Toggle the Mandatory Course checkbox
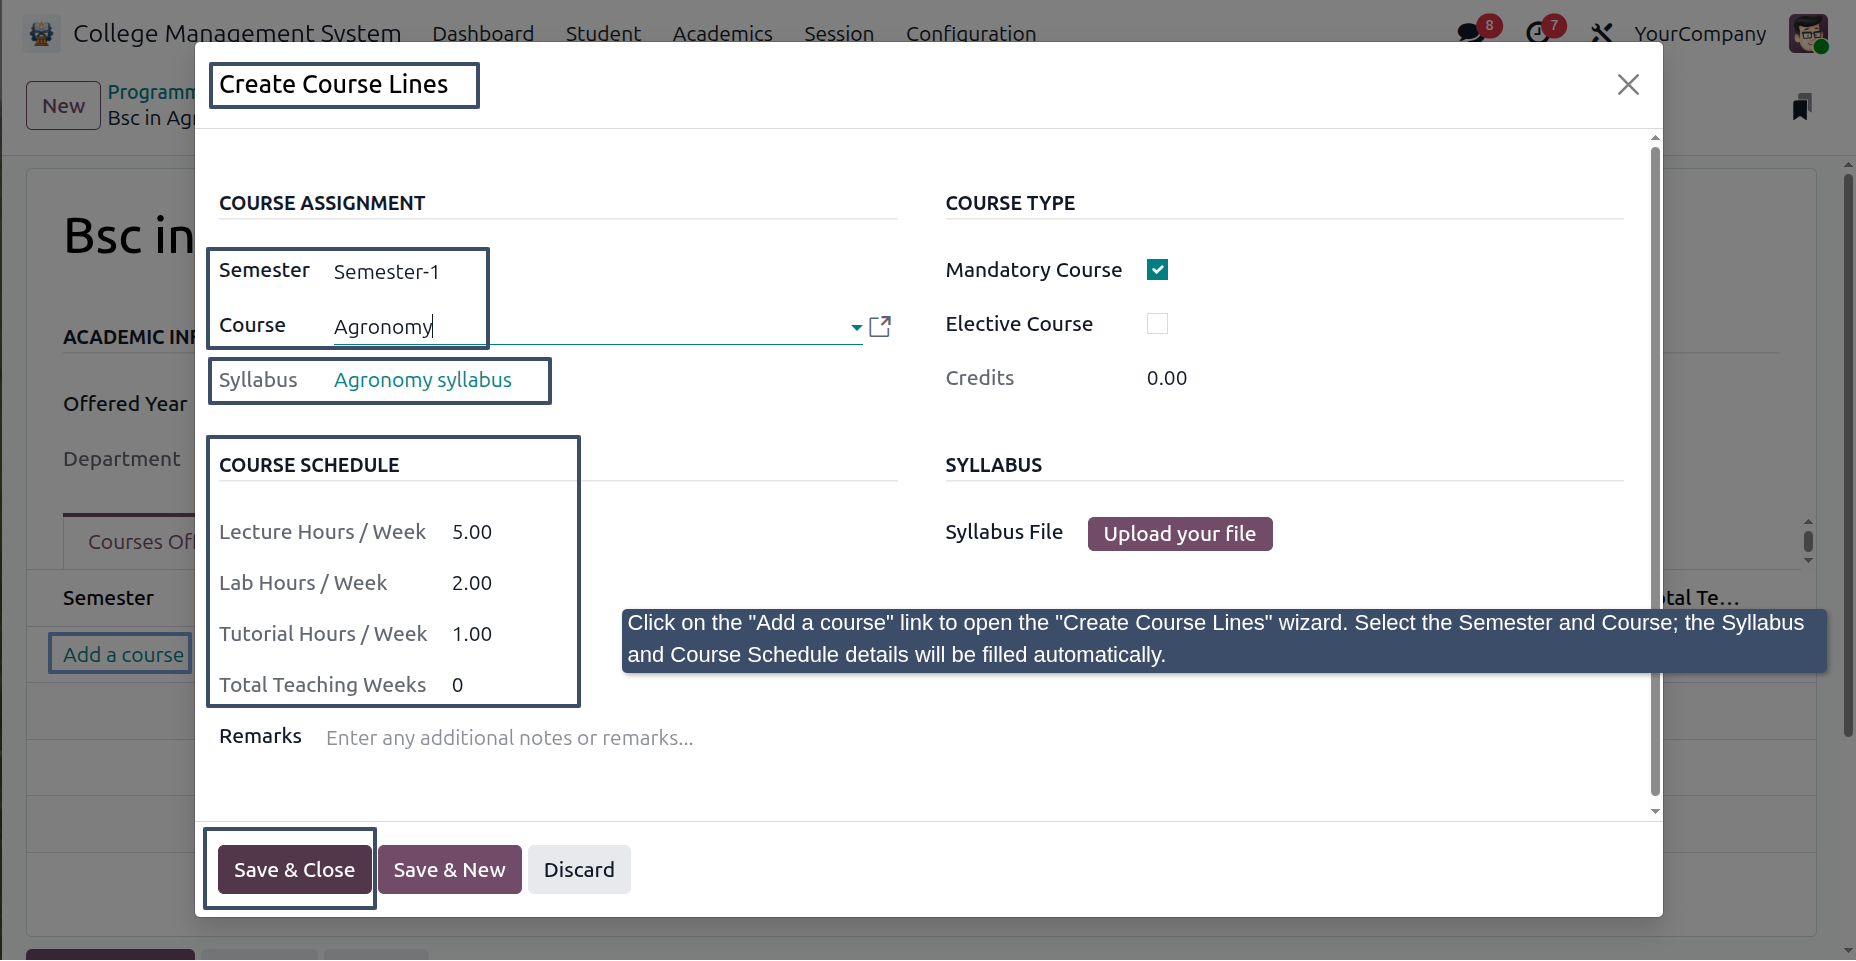1856x961 pixels. click(x=1157, y=270)
